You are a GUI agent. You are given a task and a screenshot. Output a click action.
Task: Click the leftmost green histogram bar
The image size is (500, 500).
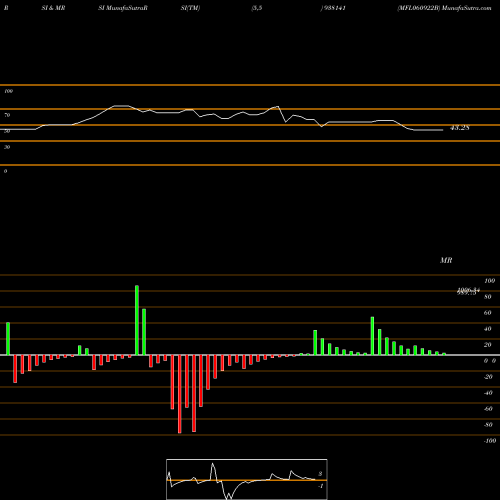[x=8, y=339]
